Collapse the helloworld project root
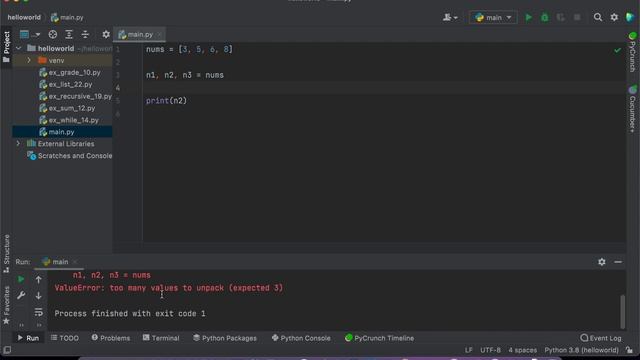 [x=18, y=49]
